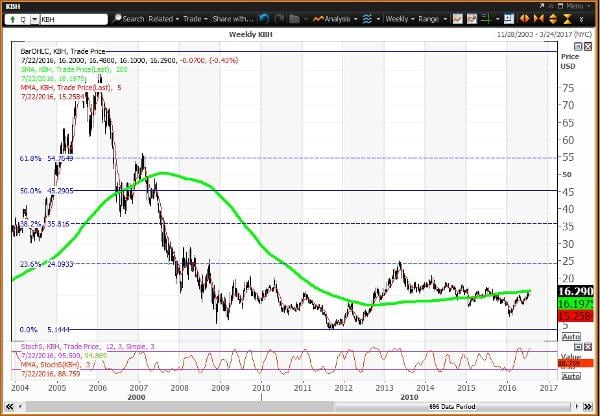
Task: Click the 0.0% 5.1444 Fibonacci label
Action: point(45,330)
